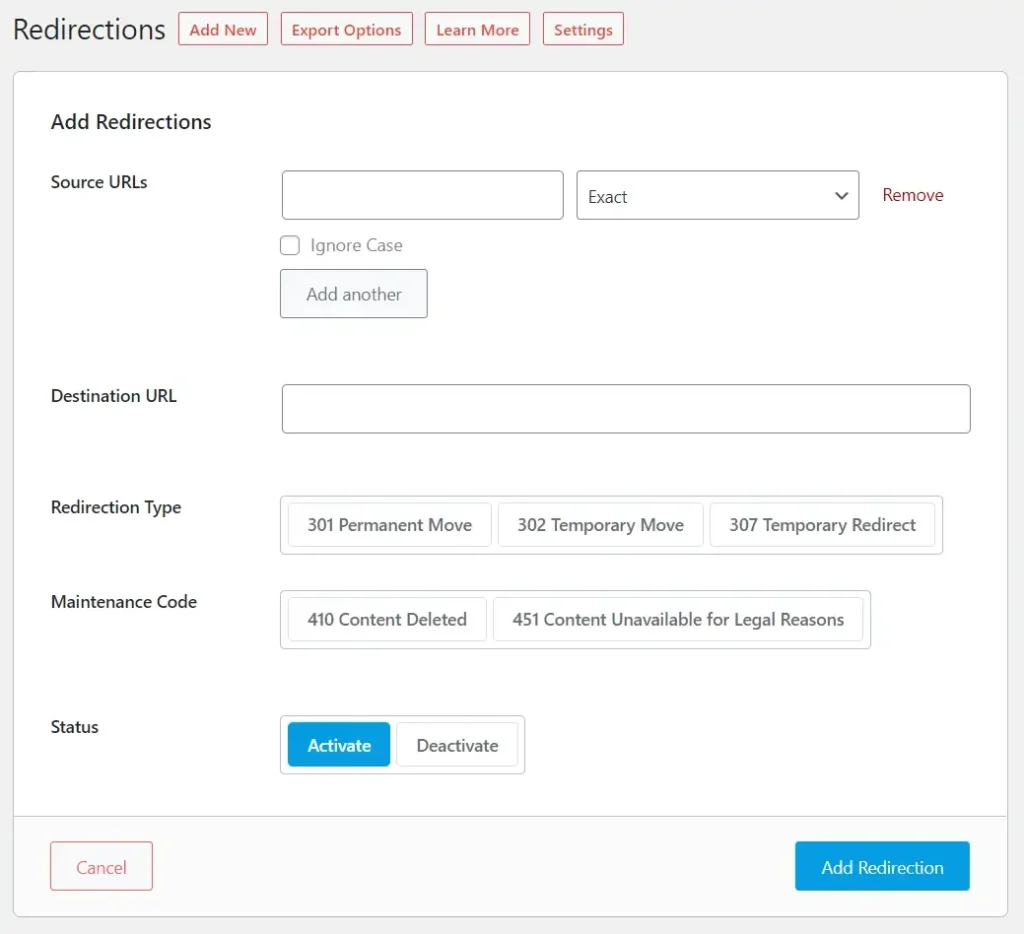Click the Source URLs label
The height and width of the screenshot is (934, 1024).
[x=99, y=182]
